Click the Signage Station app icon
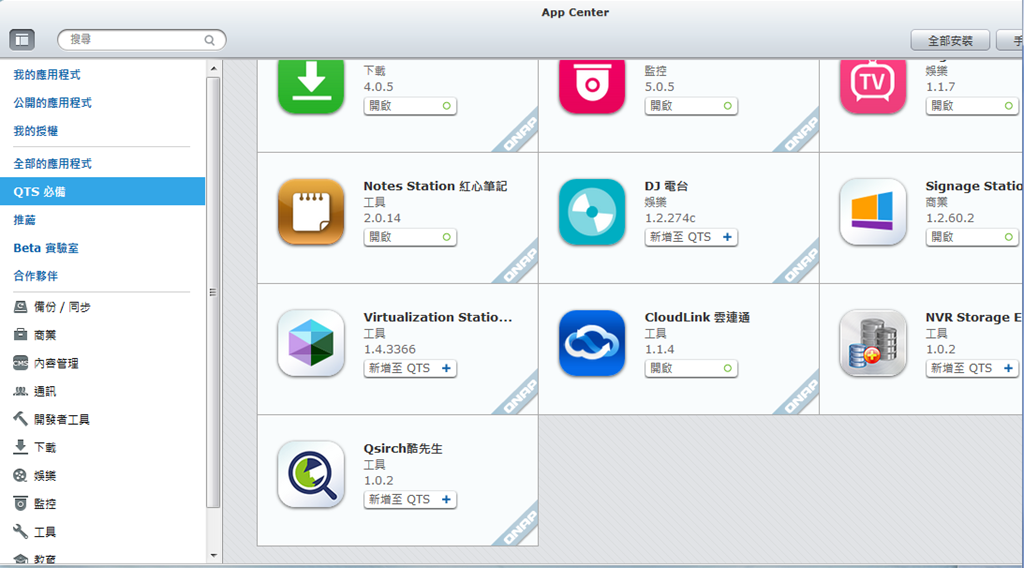The image size is (1024, 568). click(x=872, y=212)
